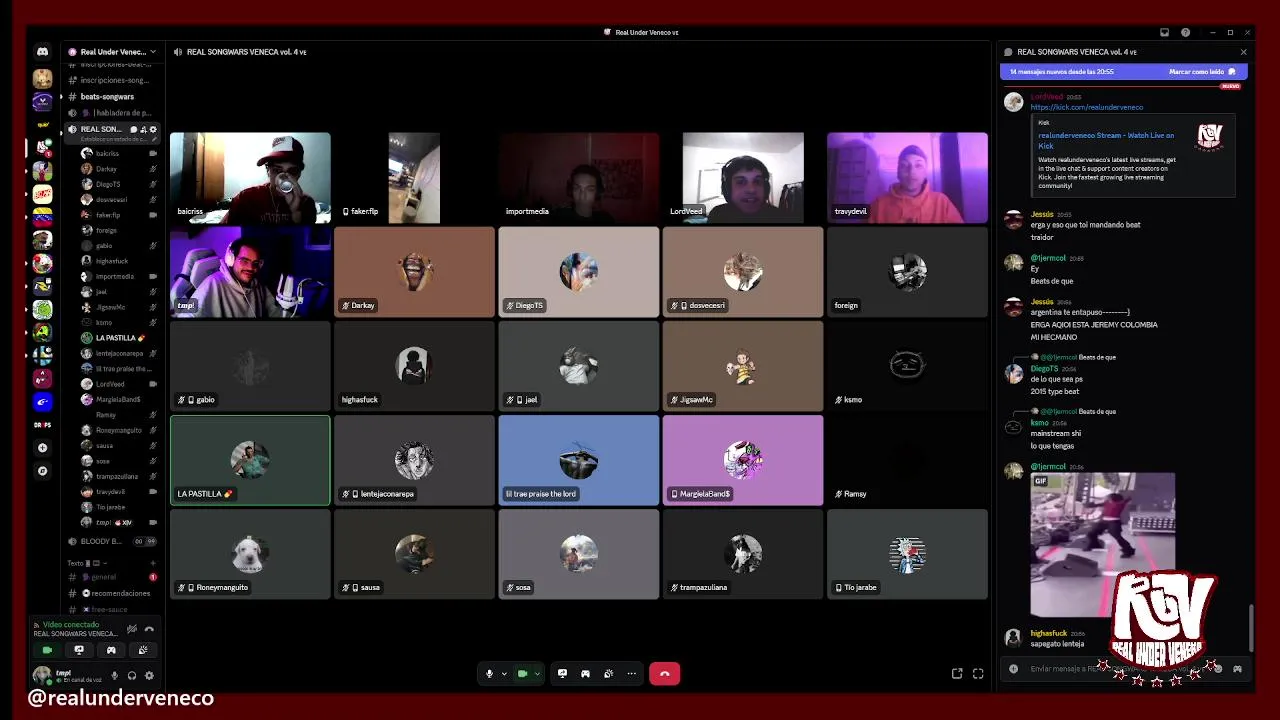Disconnect from voice in Video conectado panel
This screenshot has height=720, width=1280.
[x=149, y=629]
